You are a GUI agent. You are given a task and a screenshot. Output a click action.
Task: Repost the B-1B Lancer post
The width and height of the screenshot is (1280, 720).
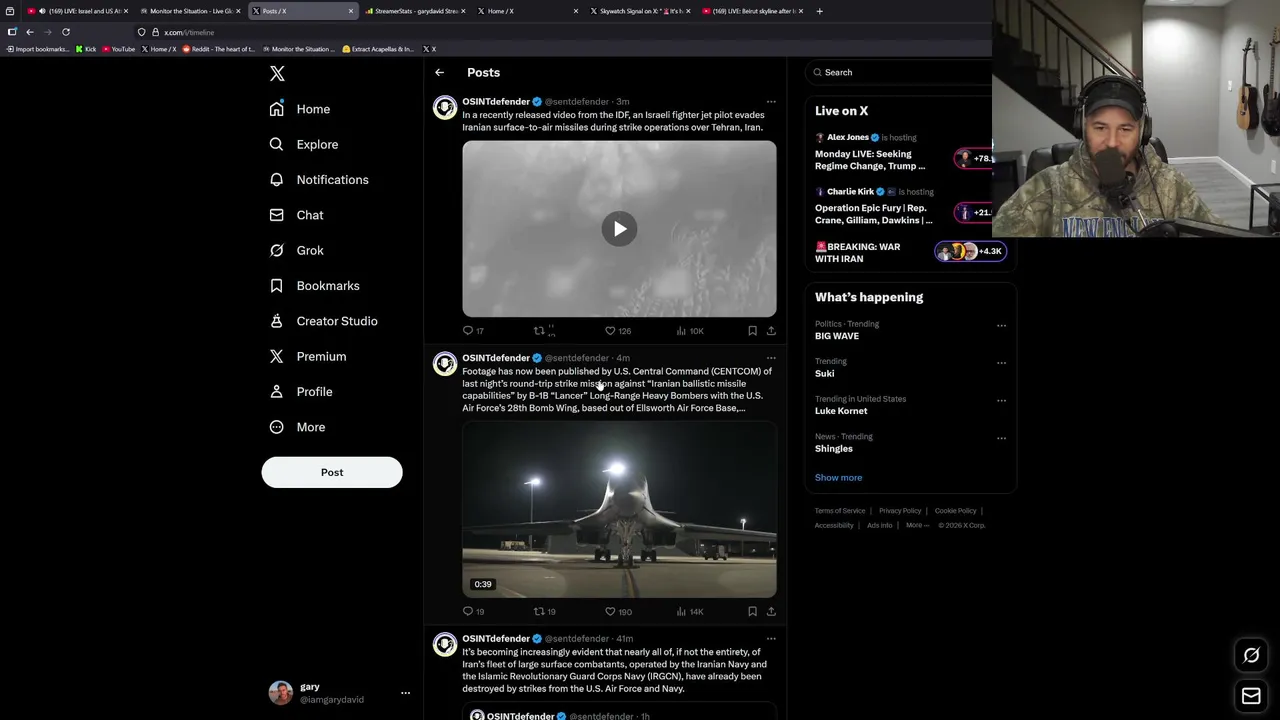point(544,611)
